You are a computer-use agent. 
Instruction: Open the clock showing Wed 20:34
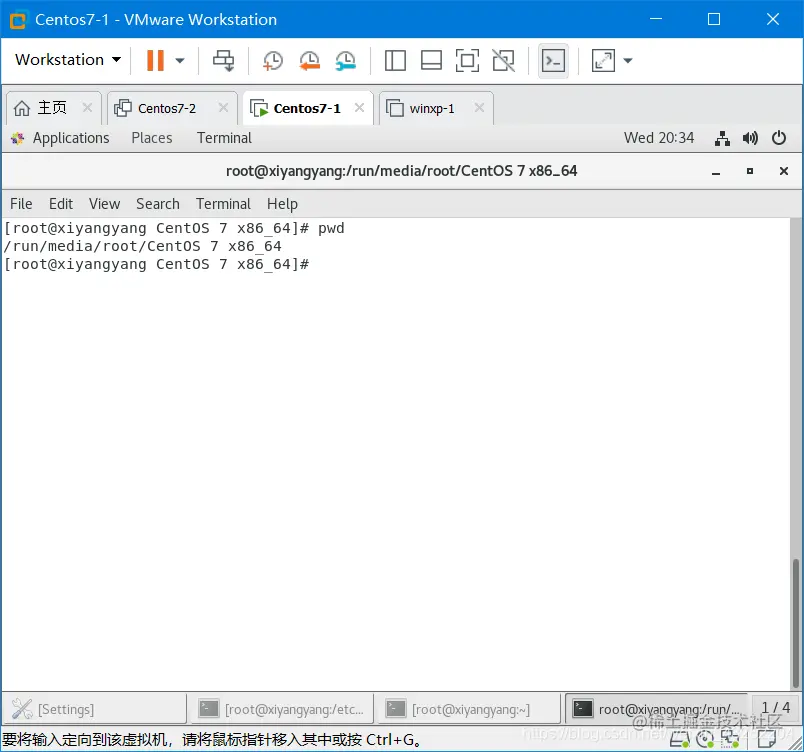(659, 138)
